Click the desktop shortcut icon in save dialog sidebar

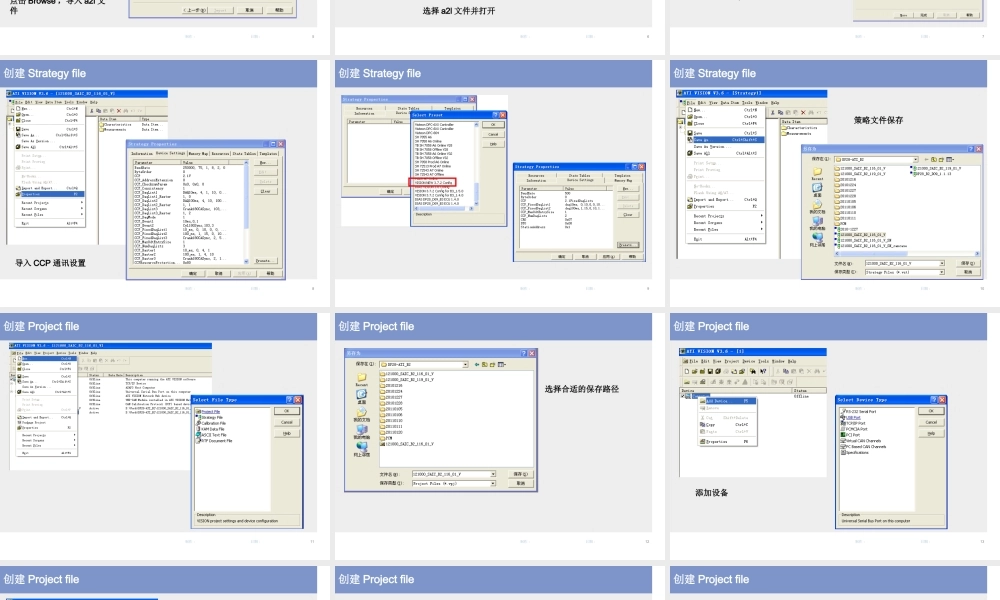click(817, 190)
